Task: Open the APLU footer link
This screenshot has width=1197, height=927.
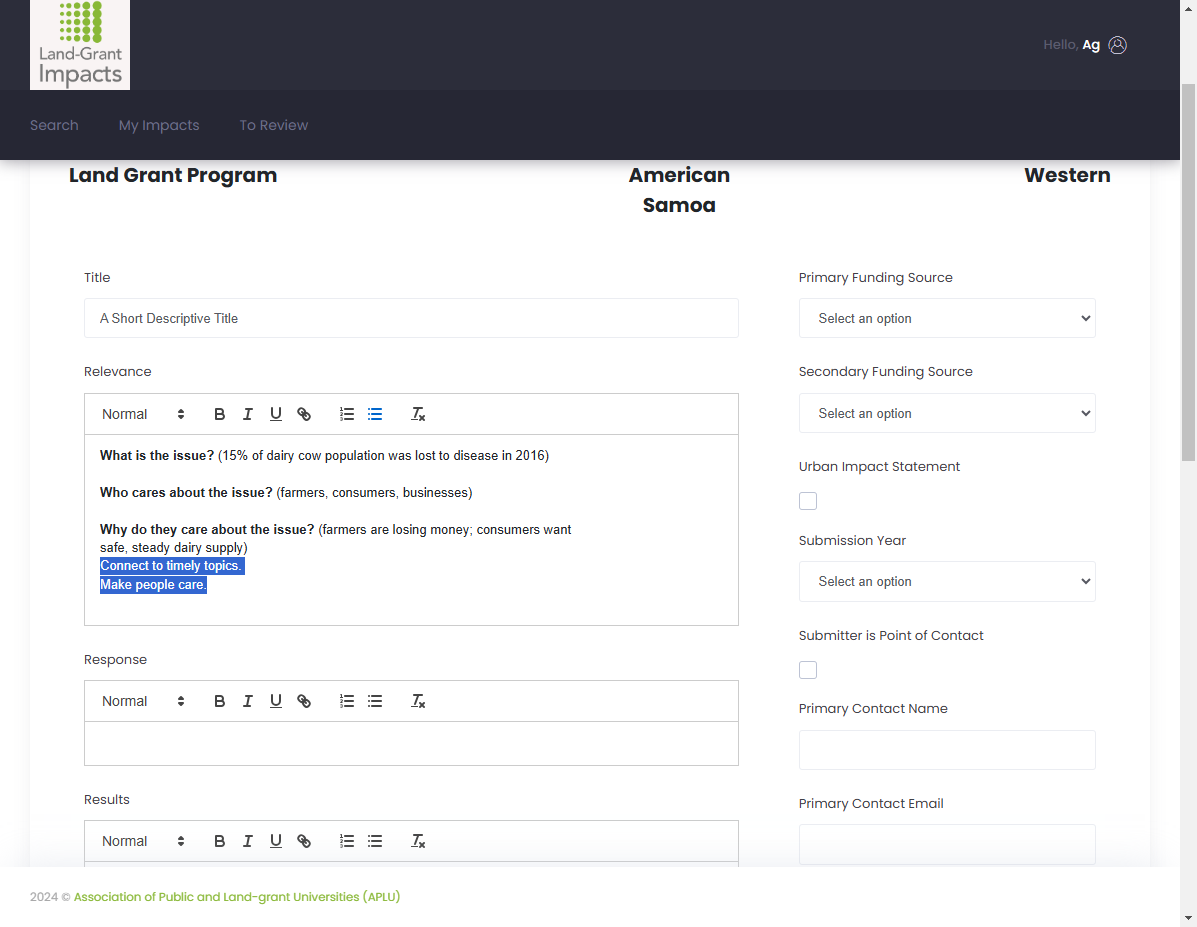Action: point(237,896)
